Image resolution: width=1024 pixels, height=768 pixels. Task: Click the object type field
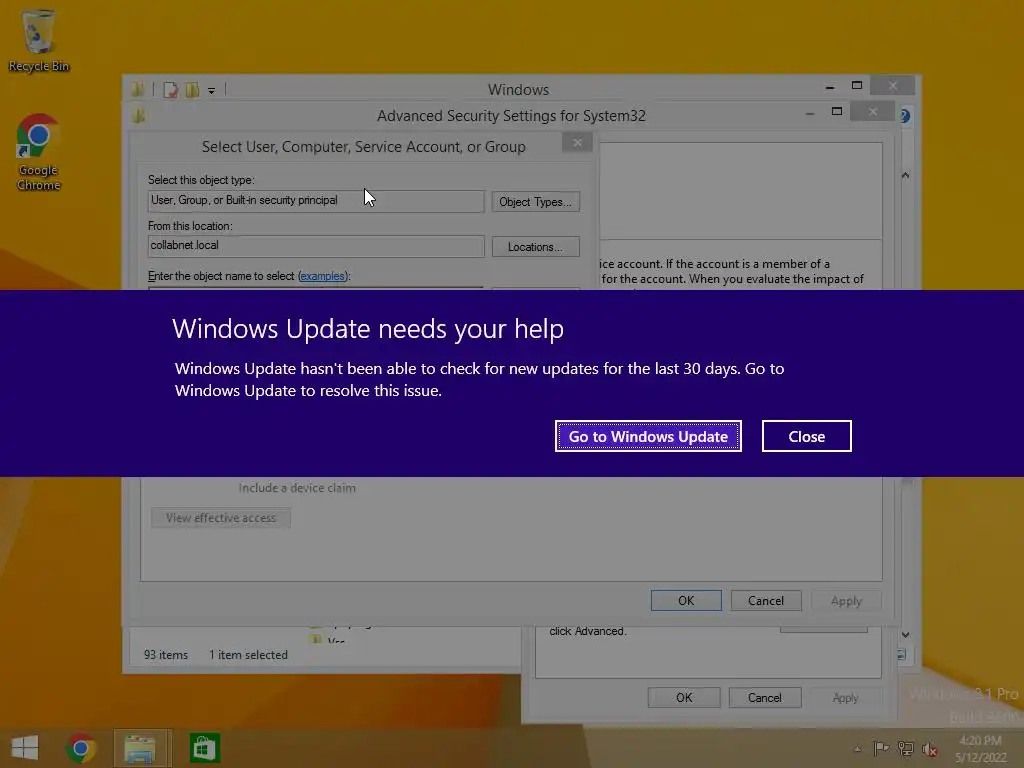click(x=316, y=200)
